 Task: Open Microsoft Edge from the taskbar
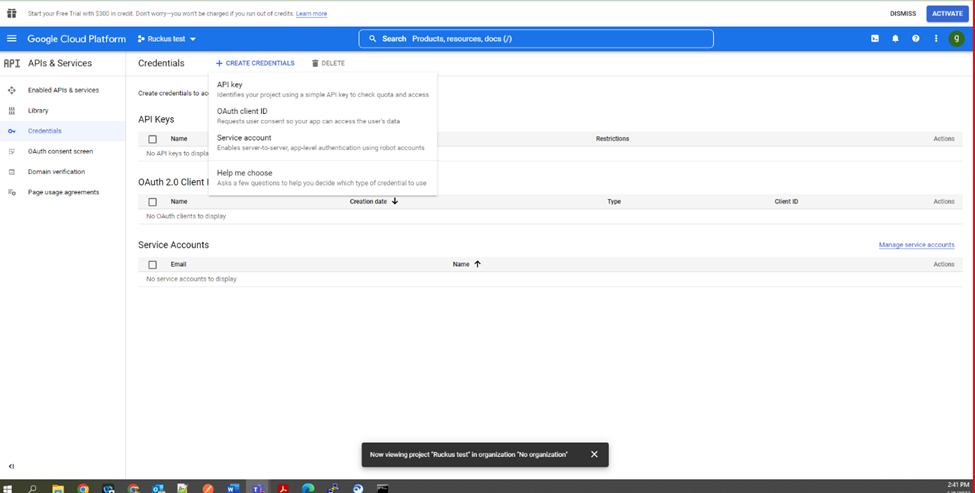click(308, 489)
